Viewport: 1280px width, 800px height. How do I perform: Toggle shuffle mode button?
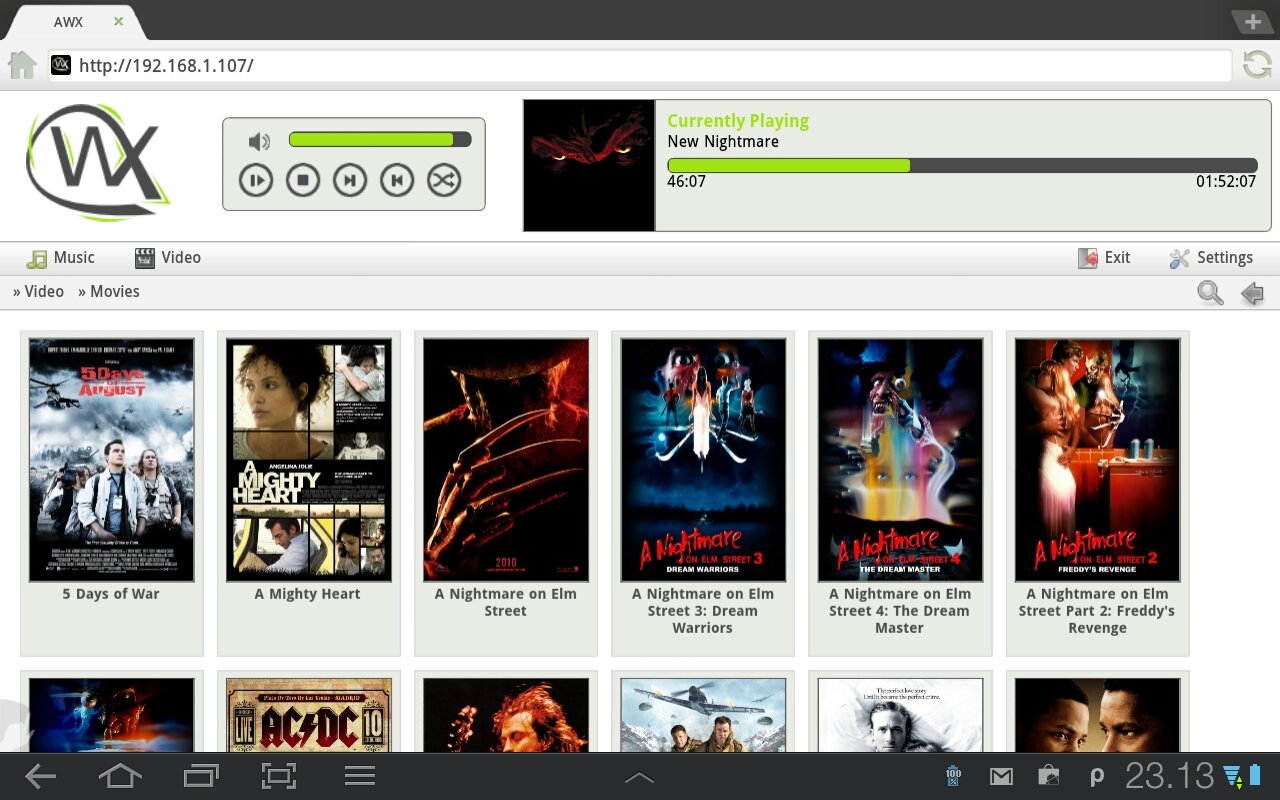[444, 180]
